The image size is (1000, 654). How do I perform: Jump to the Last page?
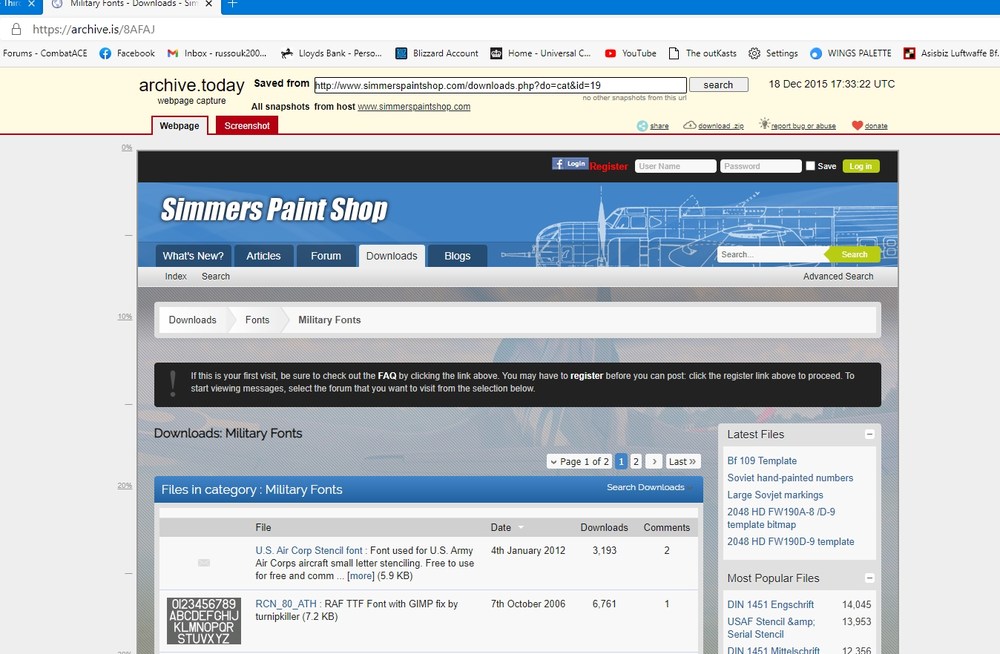(682, 461)
